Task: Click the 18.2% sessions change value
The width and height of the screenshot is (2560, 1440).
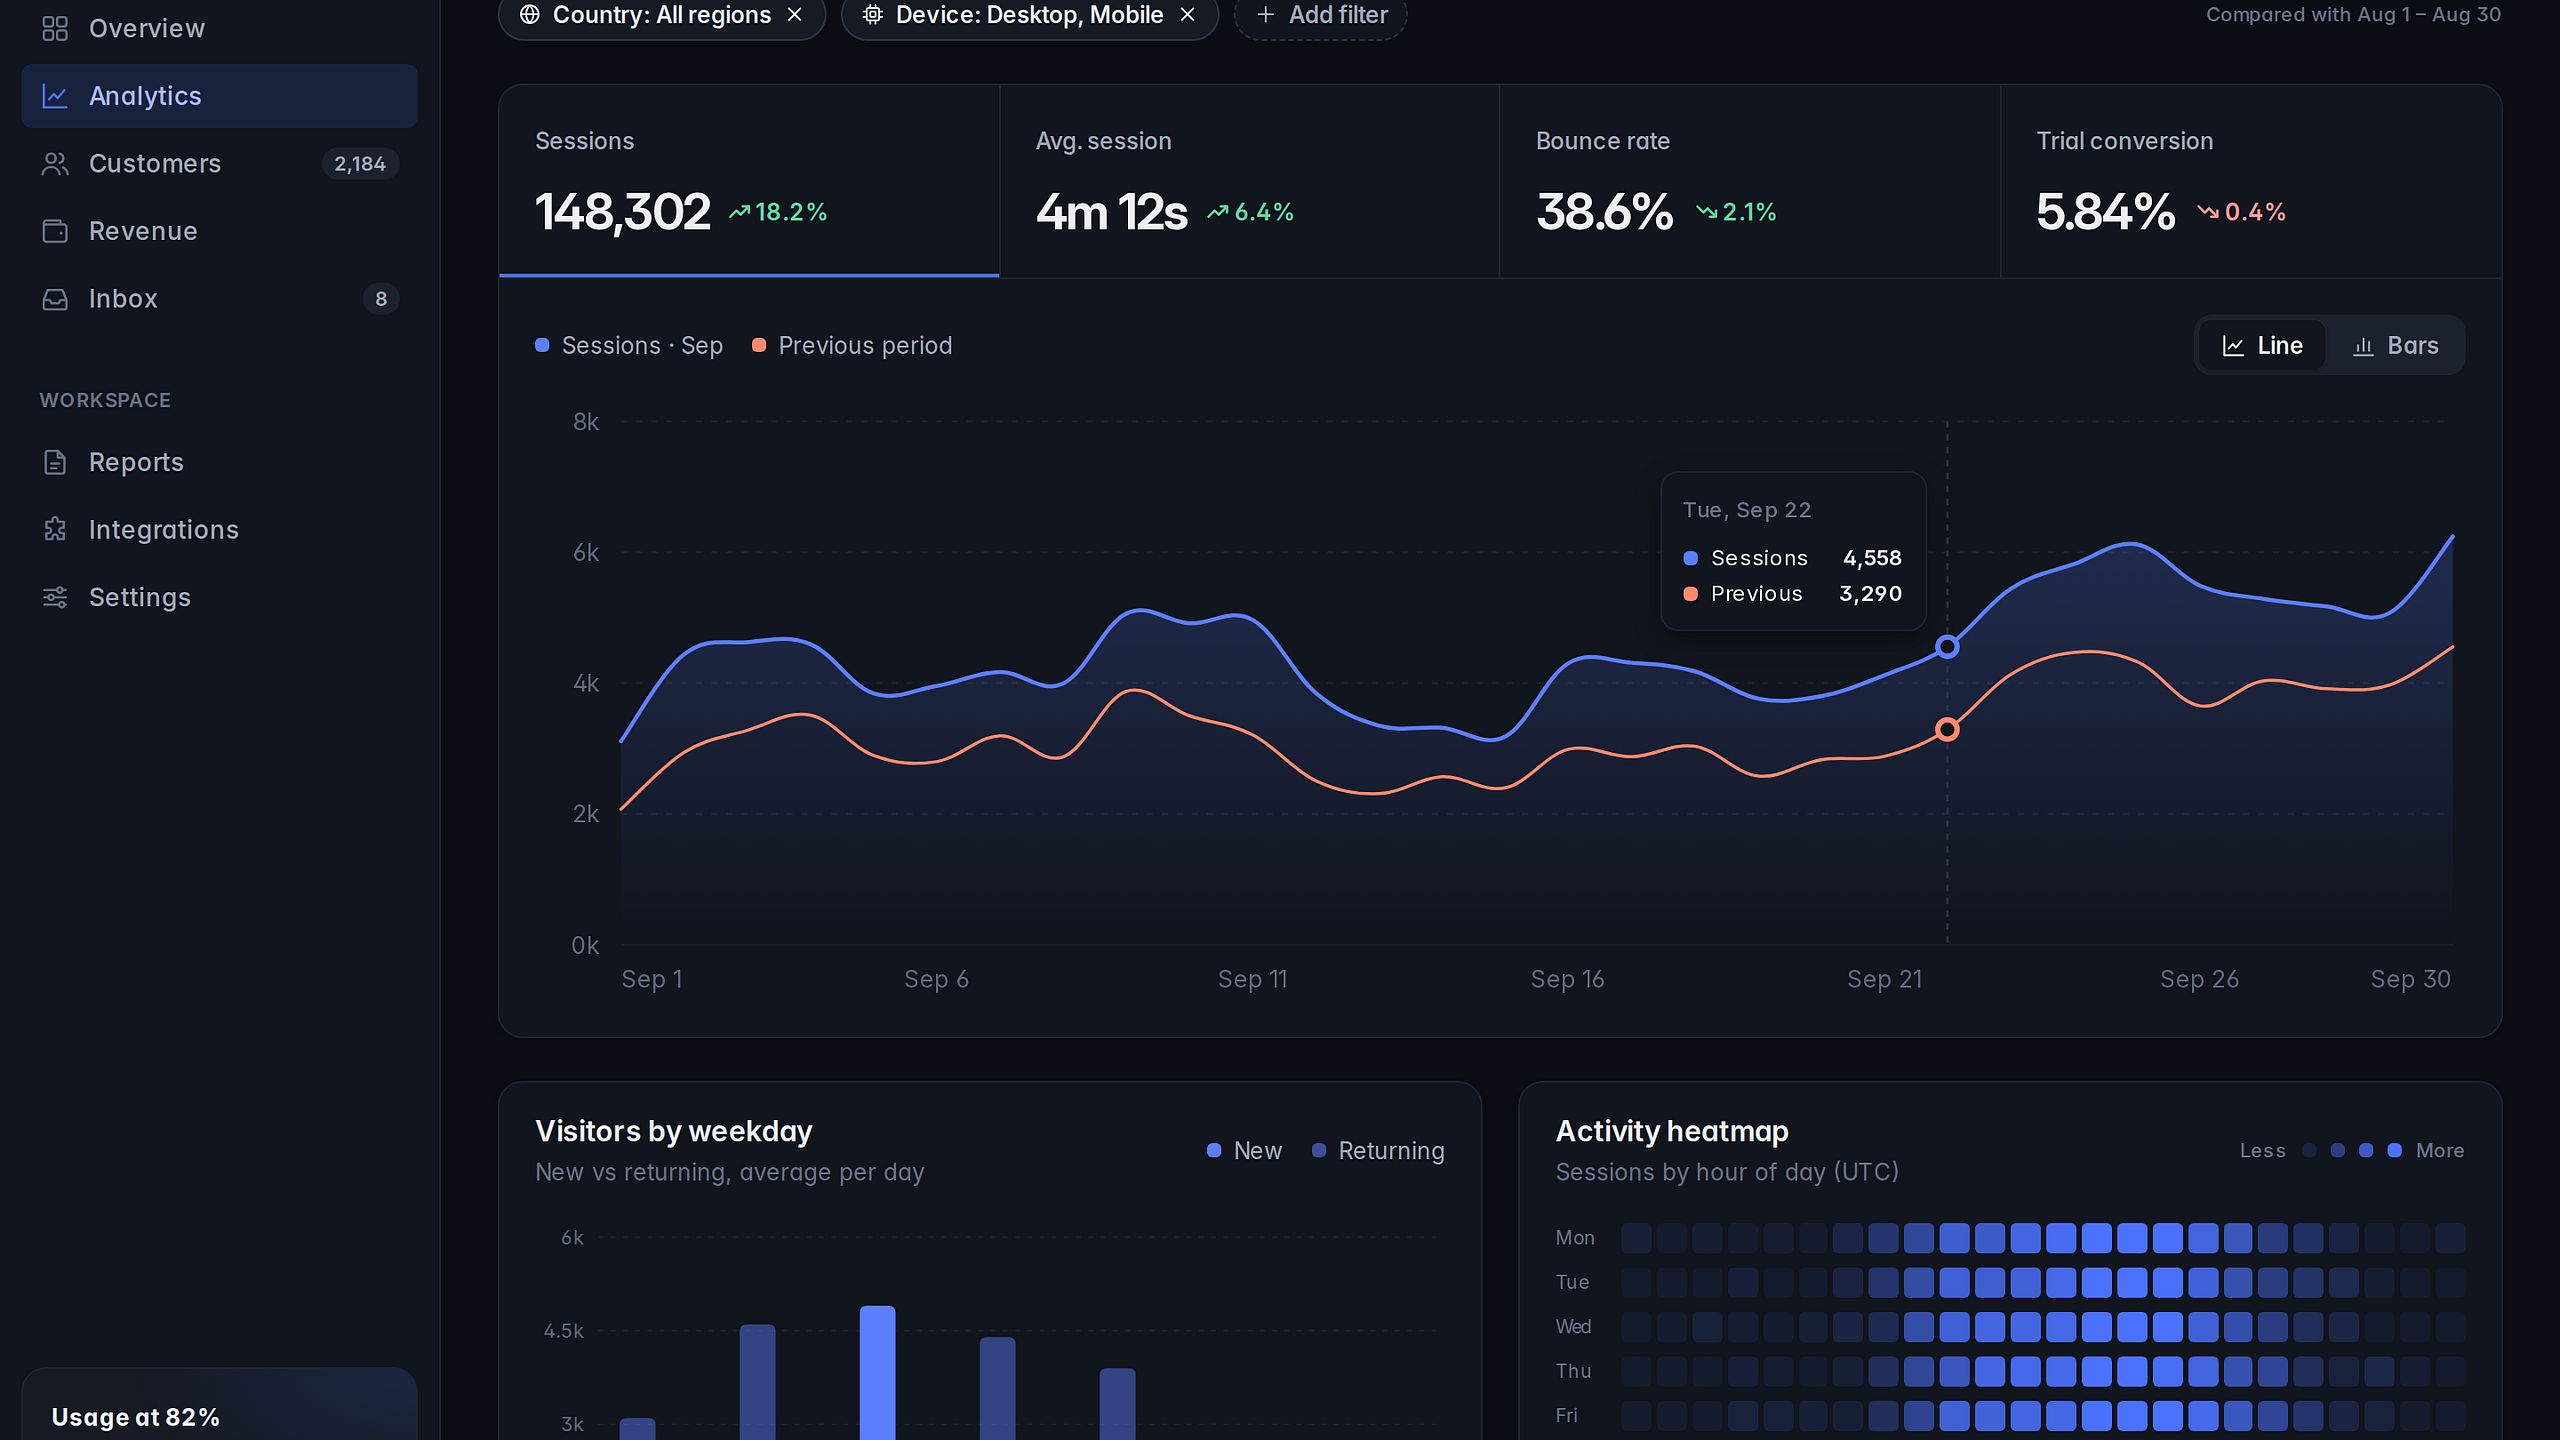Action: [x=791, y=212]
